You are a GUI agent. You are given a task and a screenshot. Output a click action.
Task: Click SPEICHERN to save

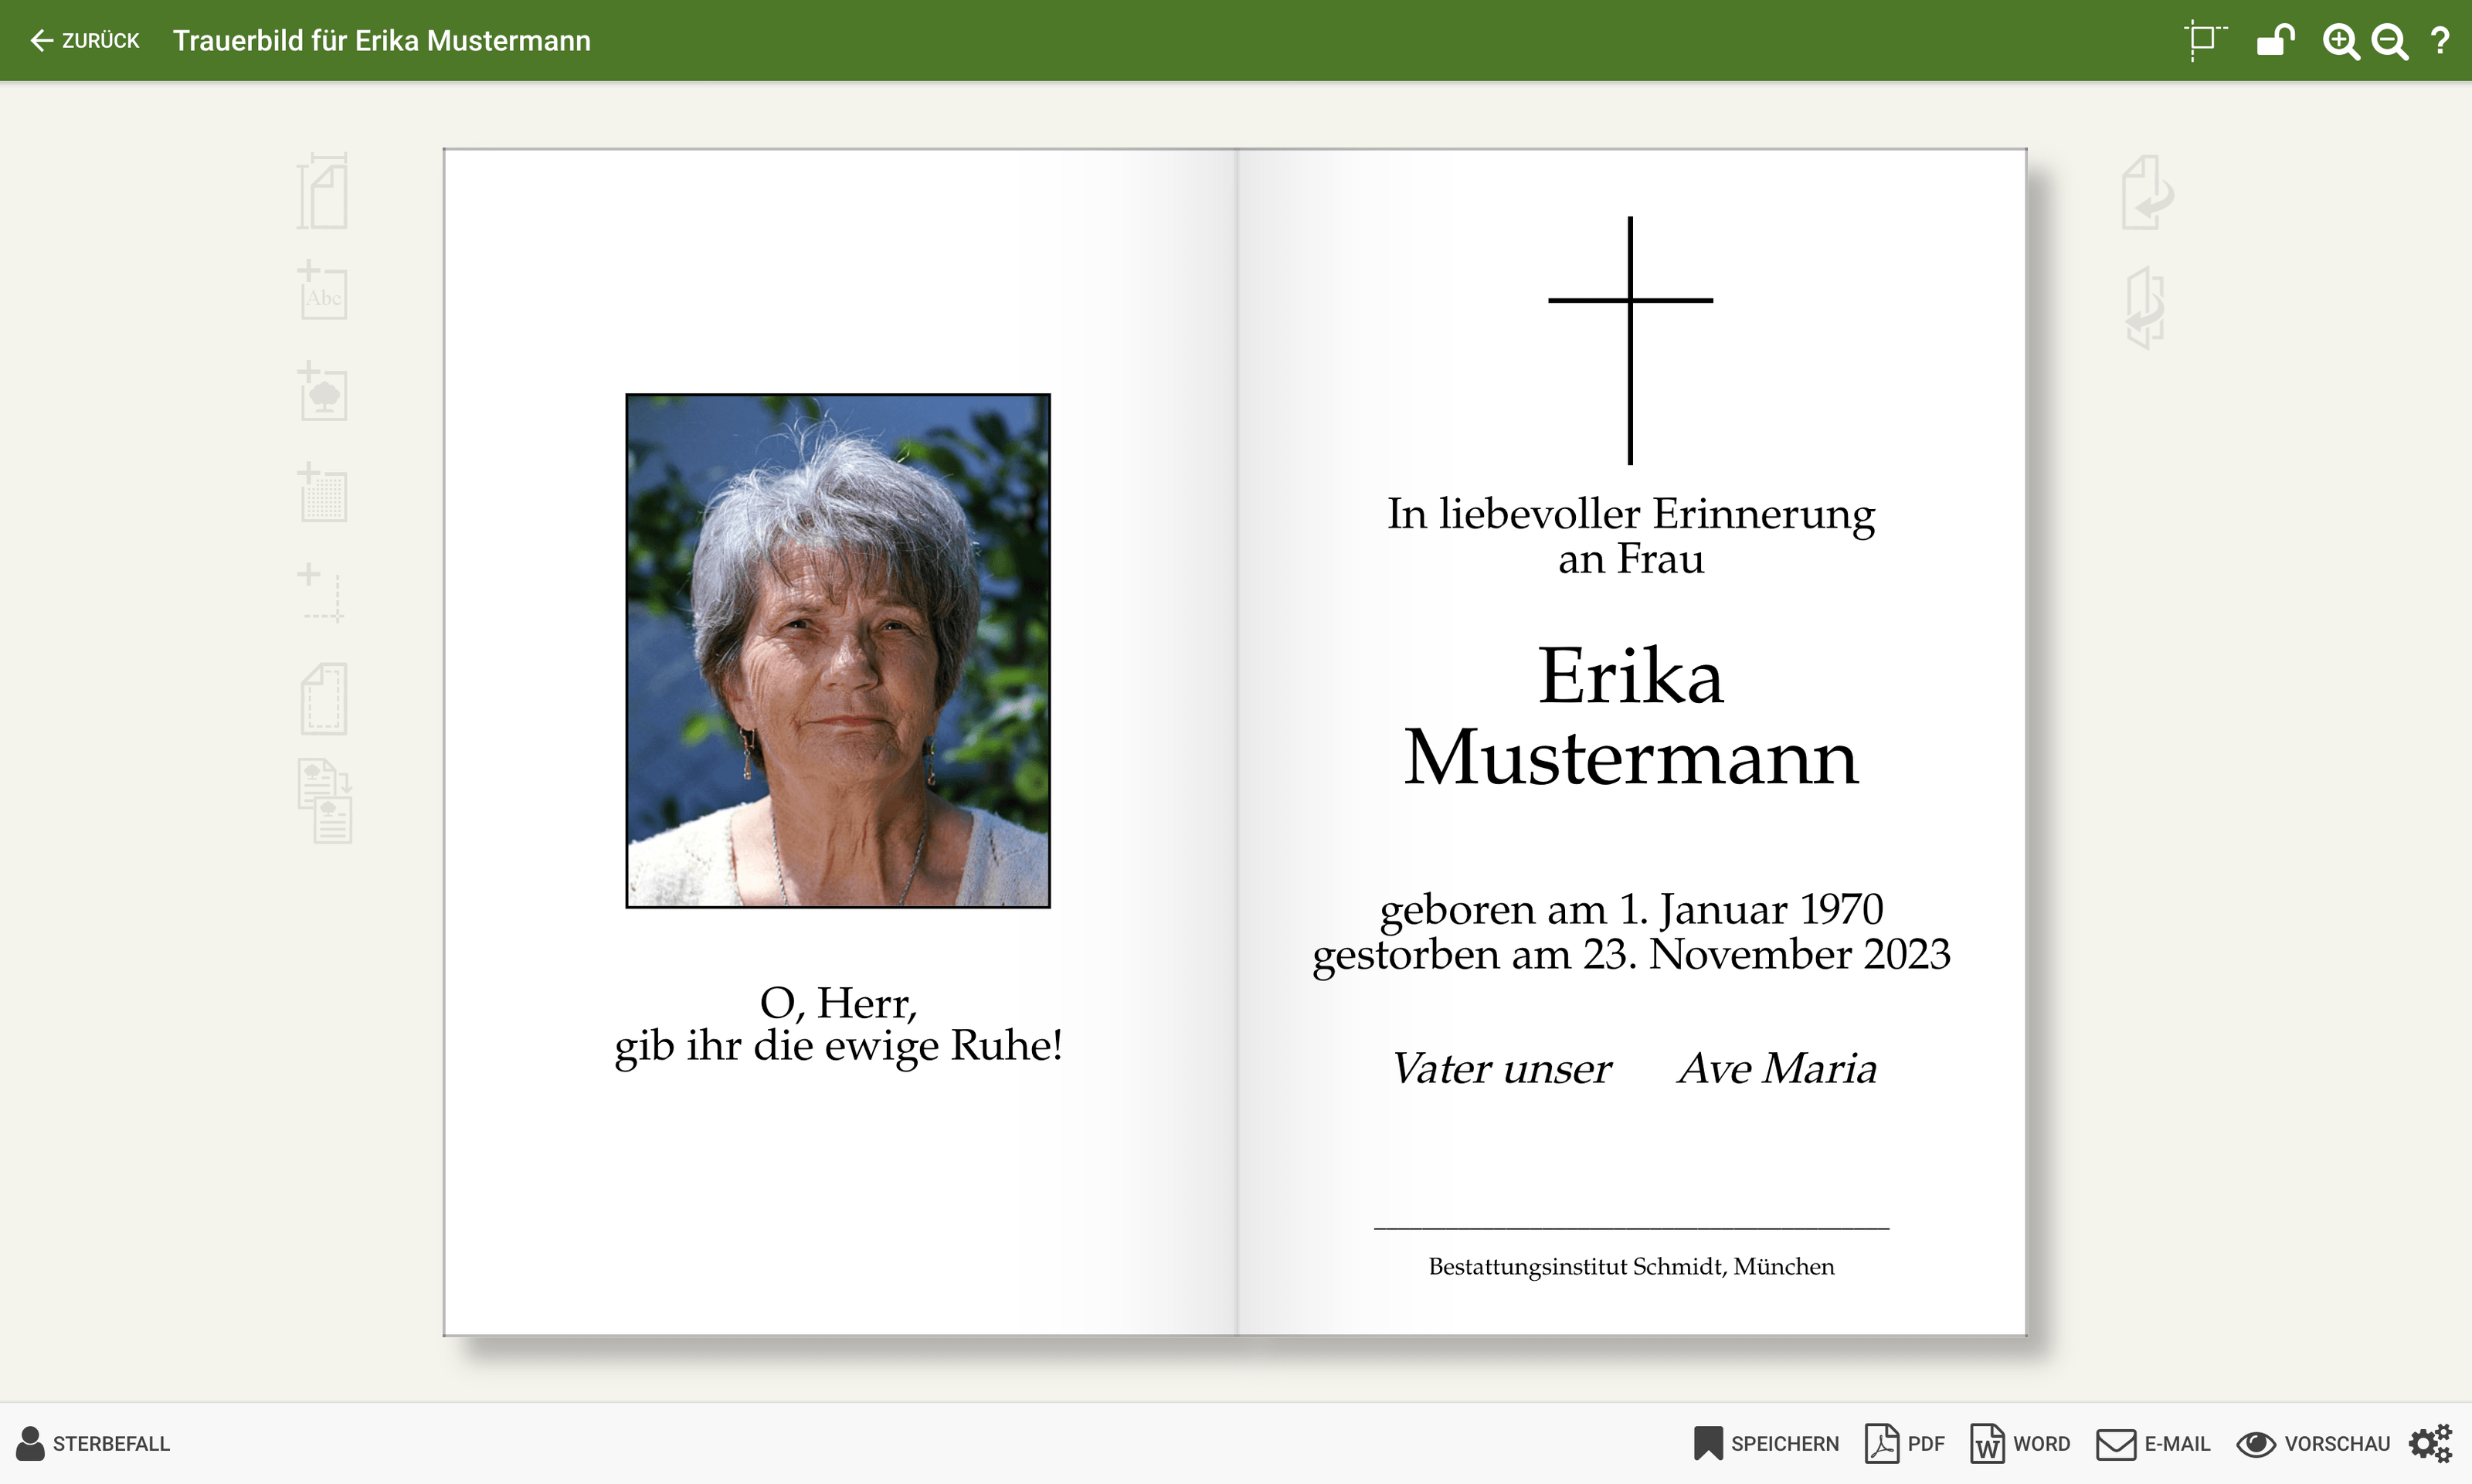pyautogui.click(x=1766, y=1443)
